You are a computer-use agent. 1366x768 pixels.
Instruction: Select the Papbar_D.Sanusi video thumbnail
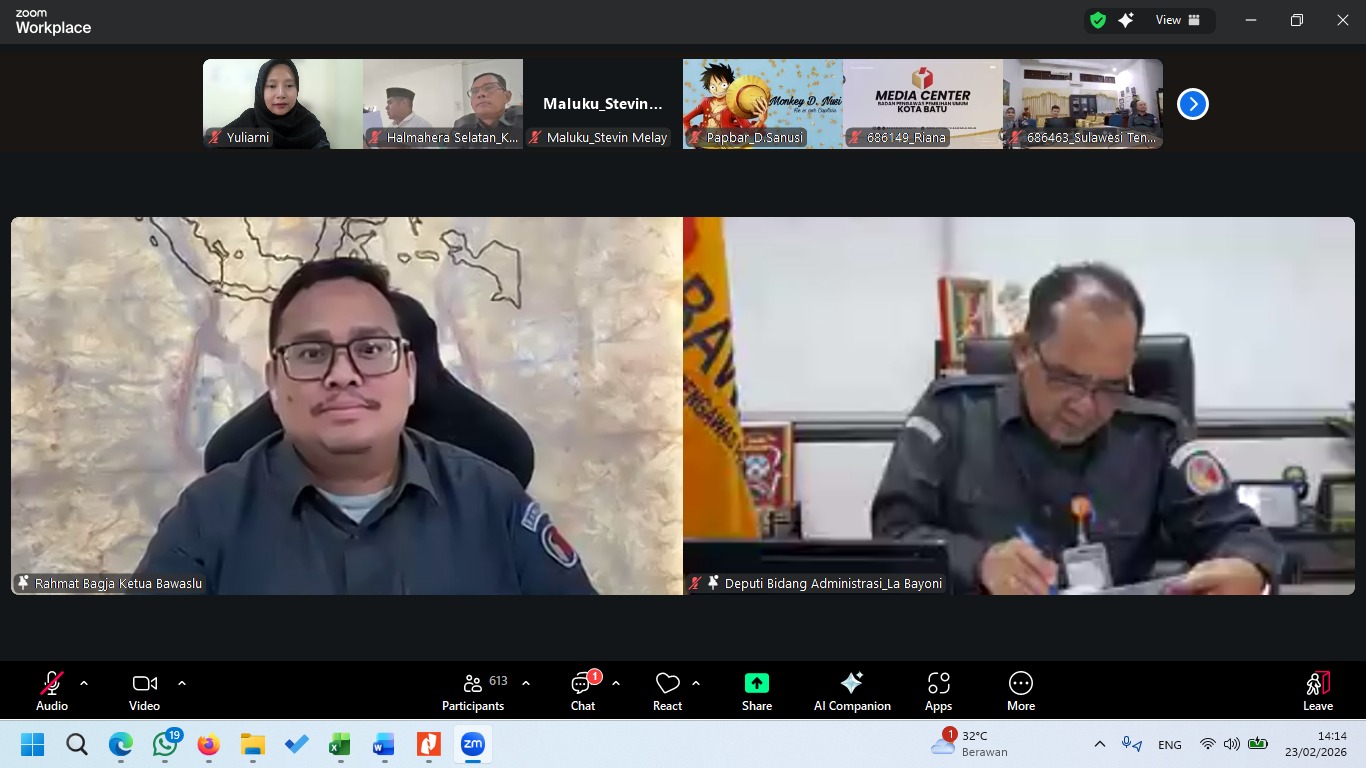point(762,103)
